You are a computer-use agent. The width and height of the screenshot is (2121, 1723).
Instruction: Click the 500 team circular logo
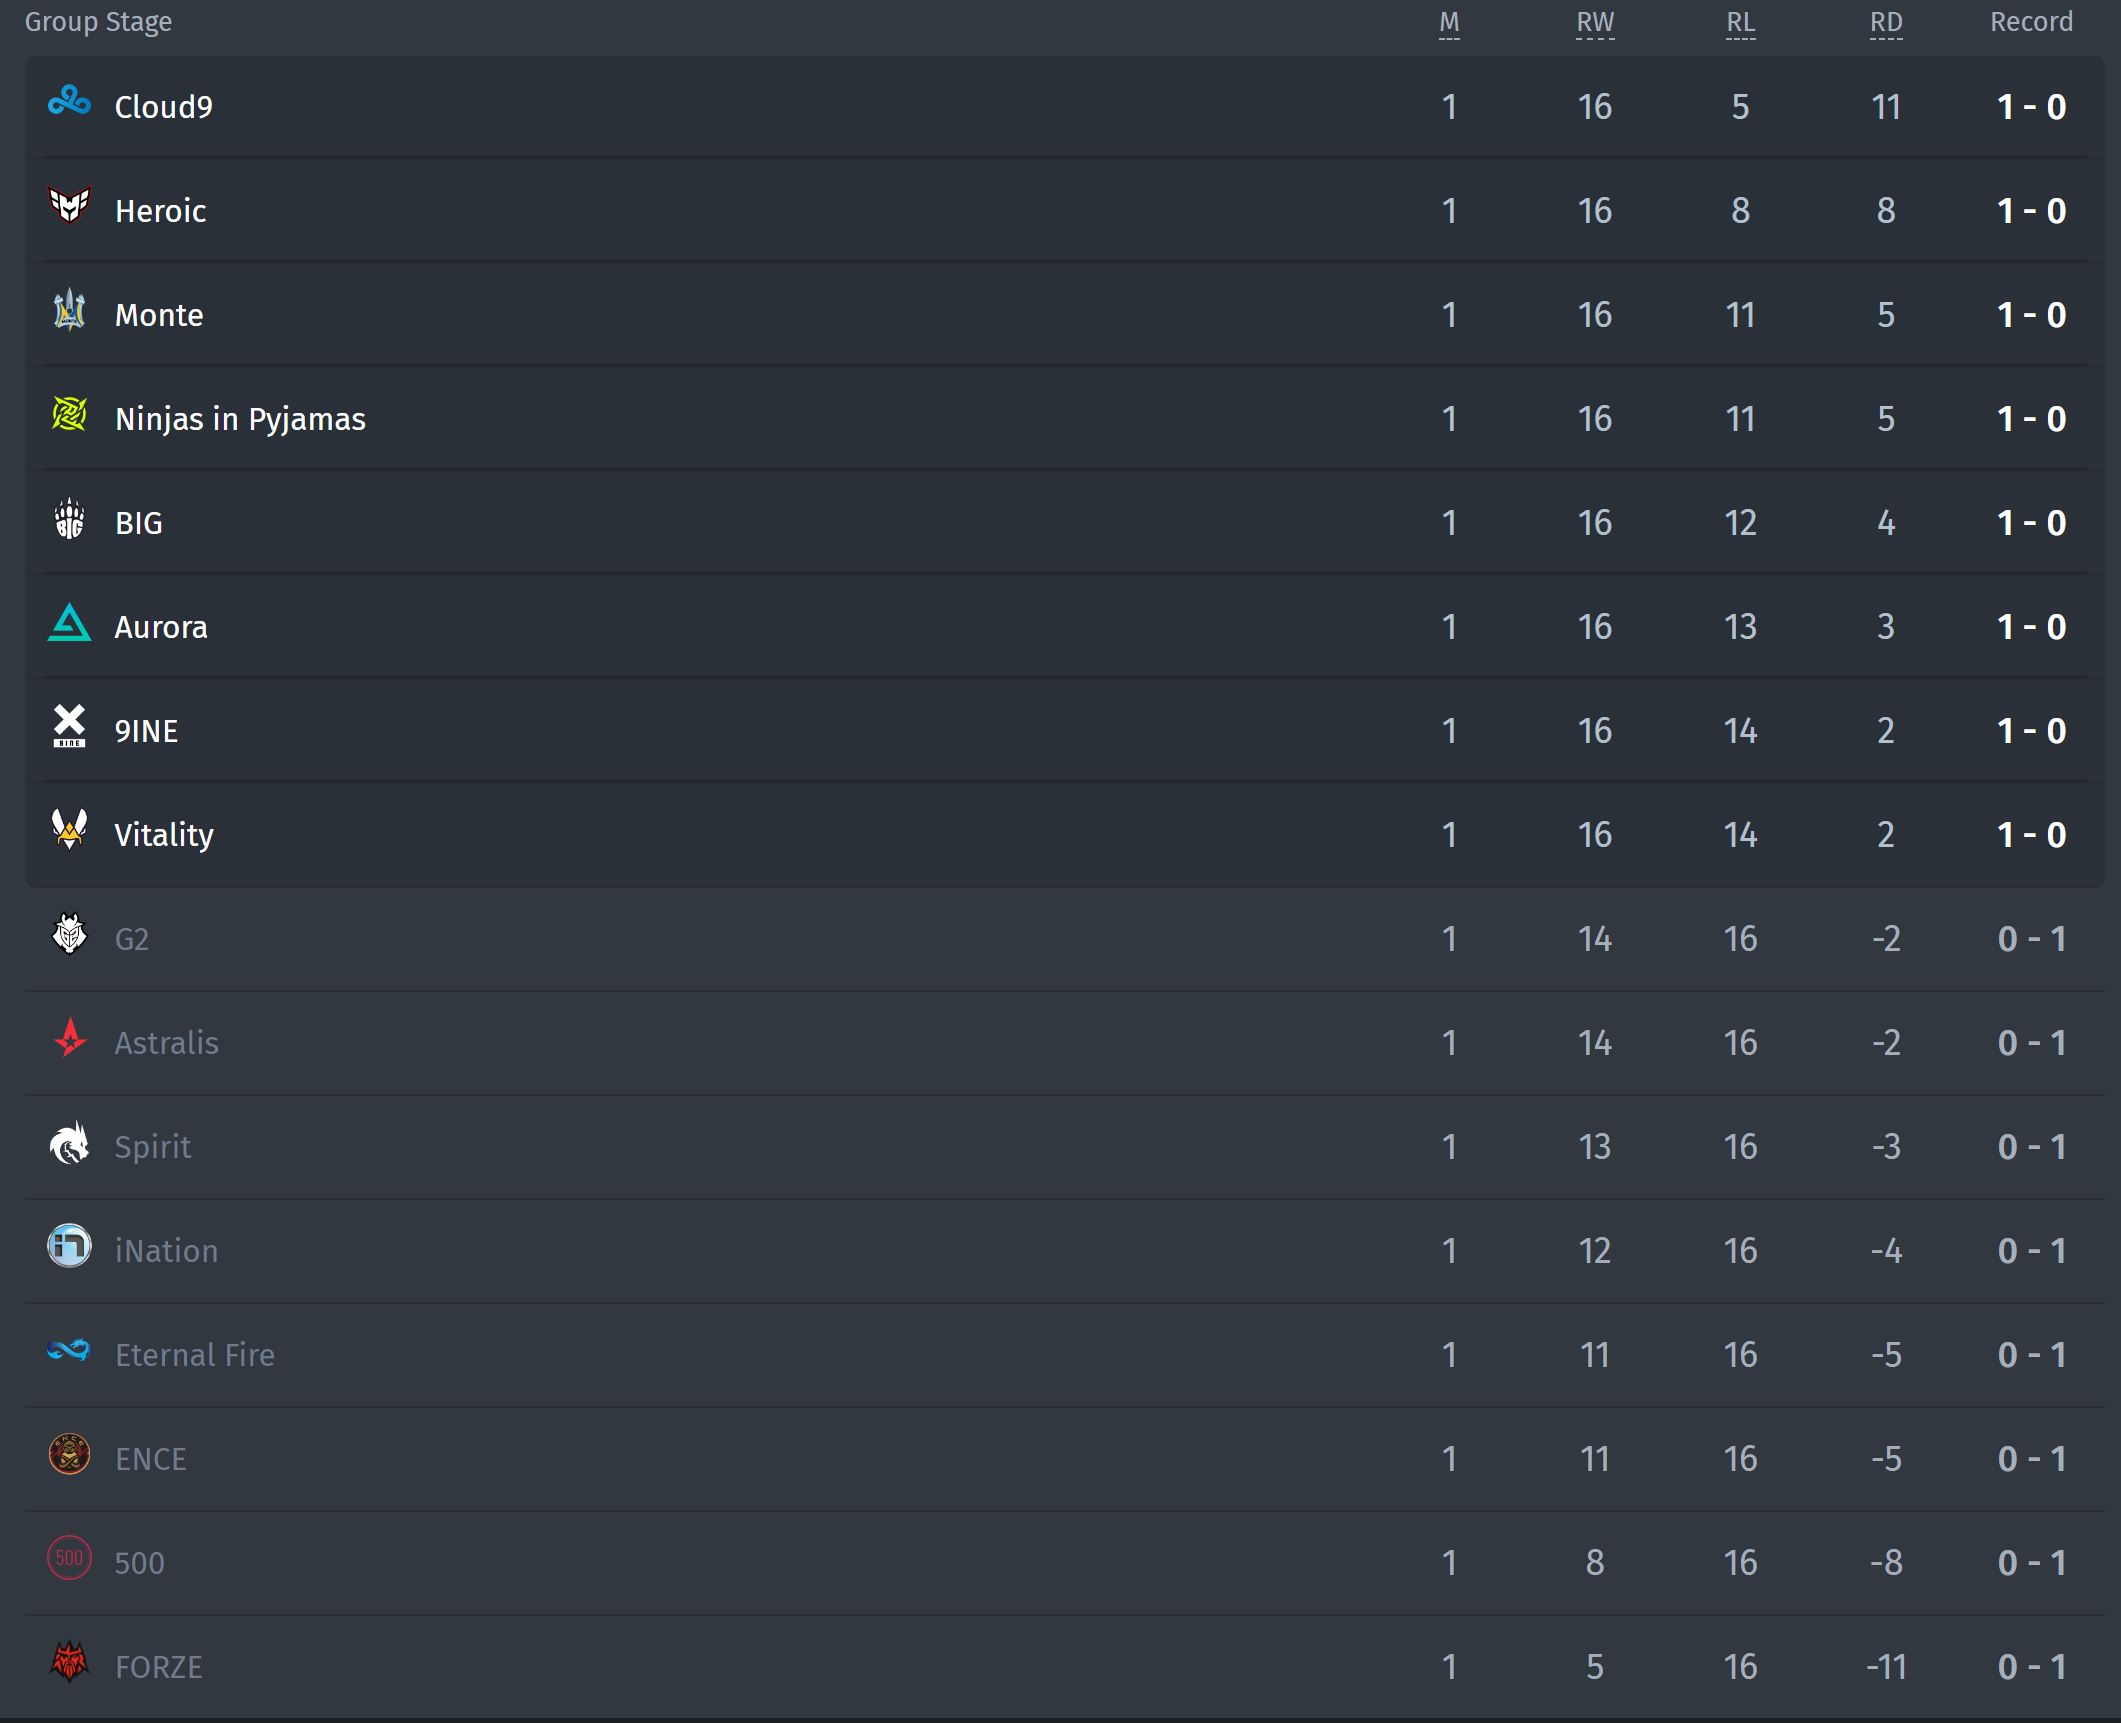[69, 1558]
